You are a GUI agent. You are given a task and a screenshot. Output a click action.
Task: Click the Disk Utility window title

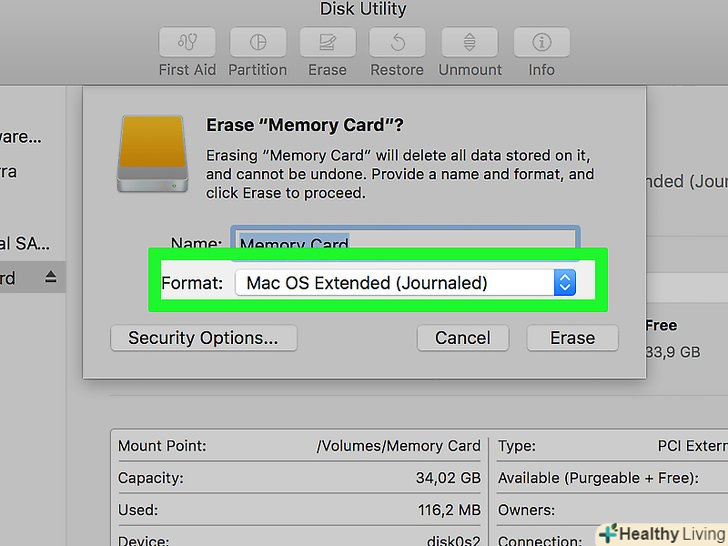pos(363,10)
